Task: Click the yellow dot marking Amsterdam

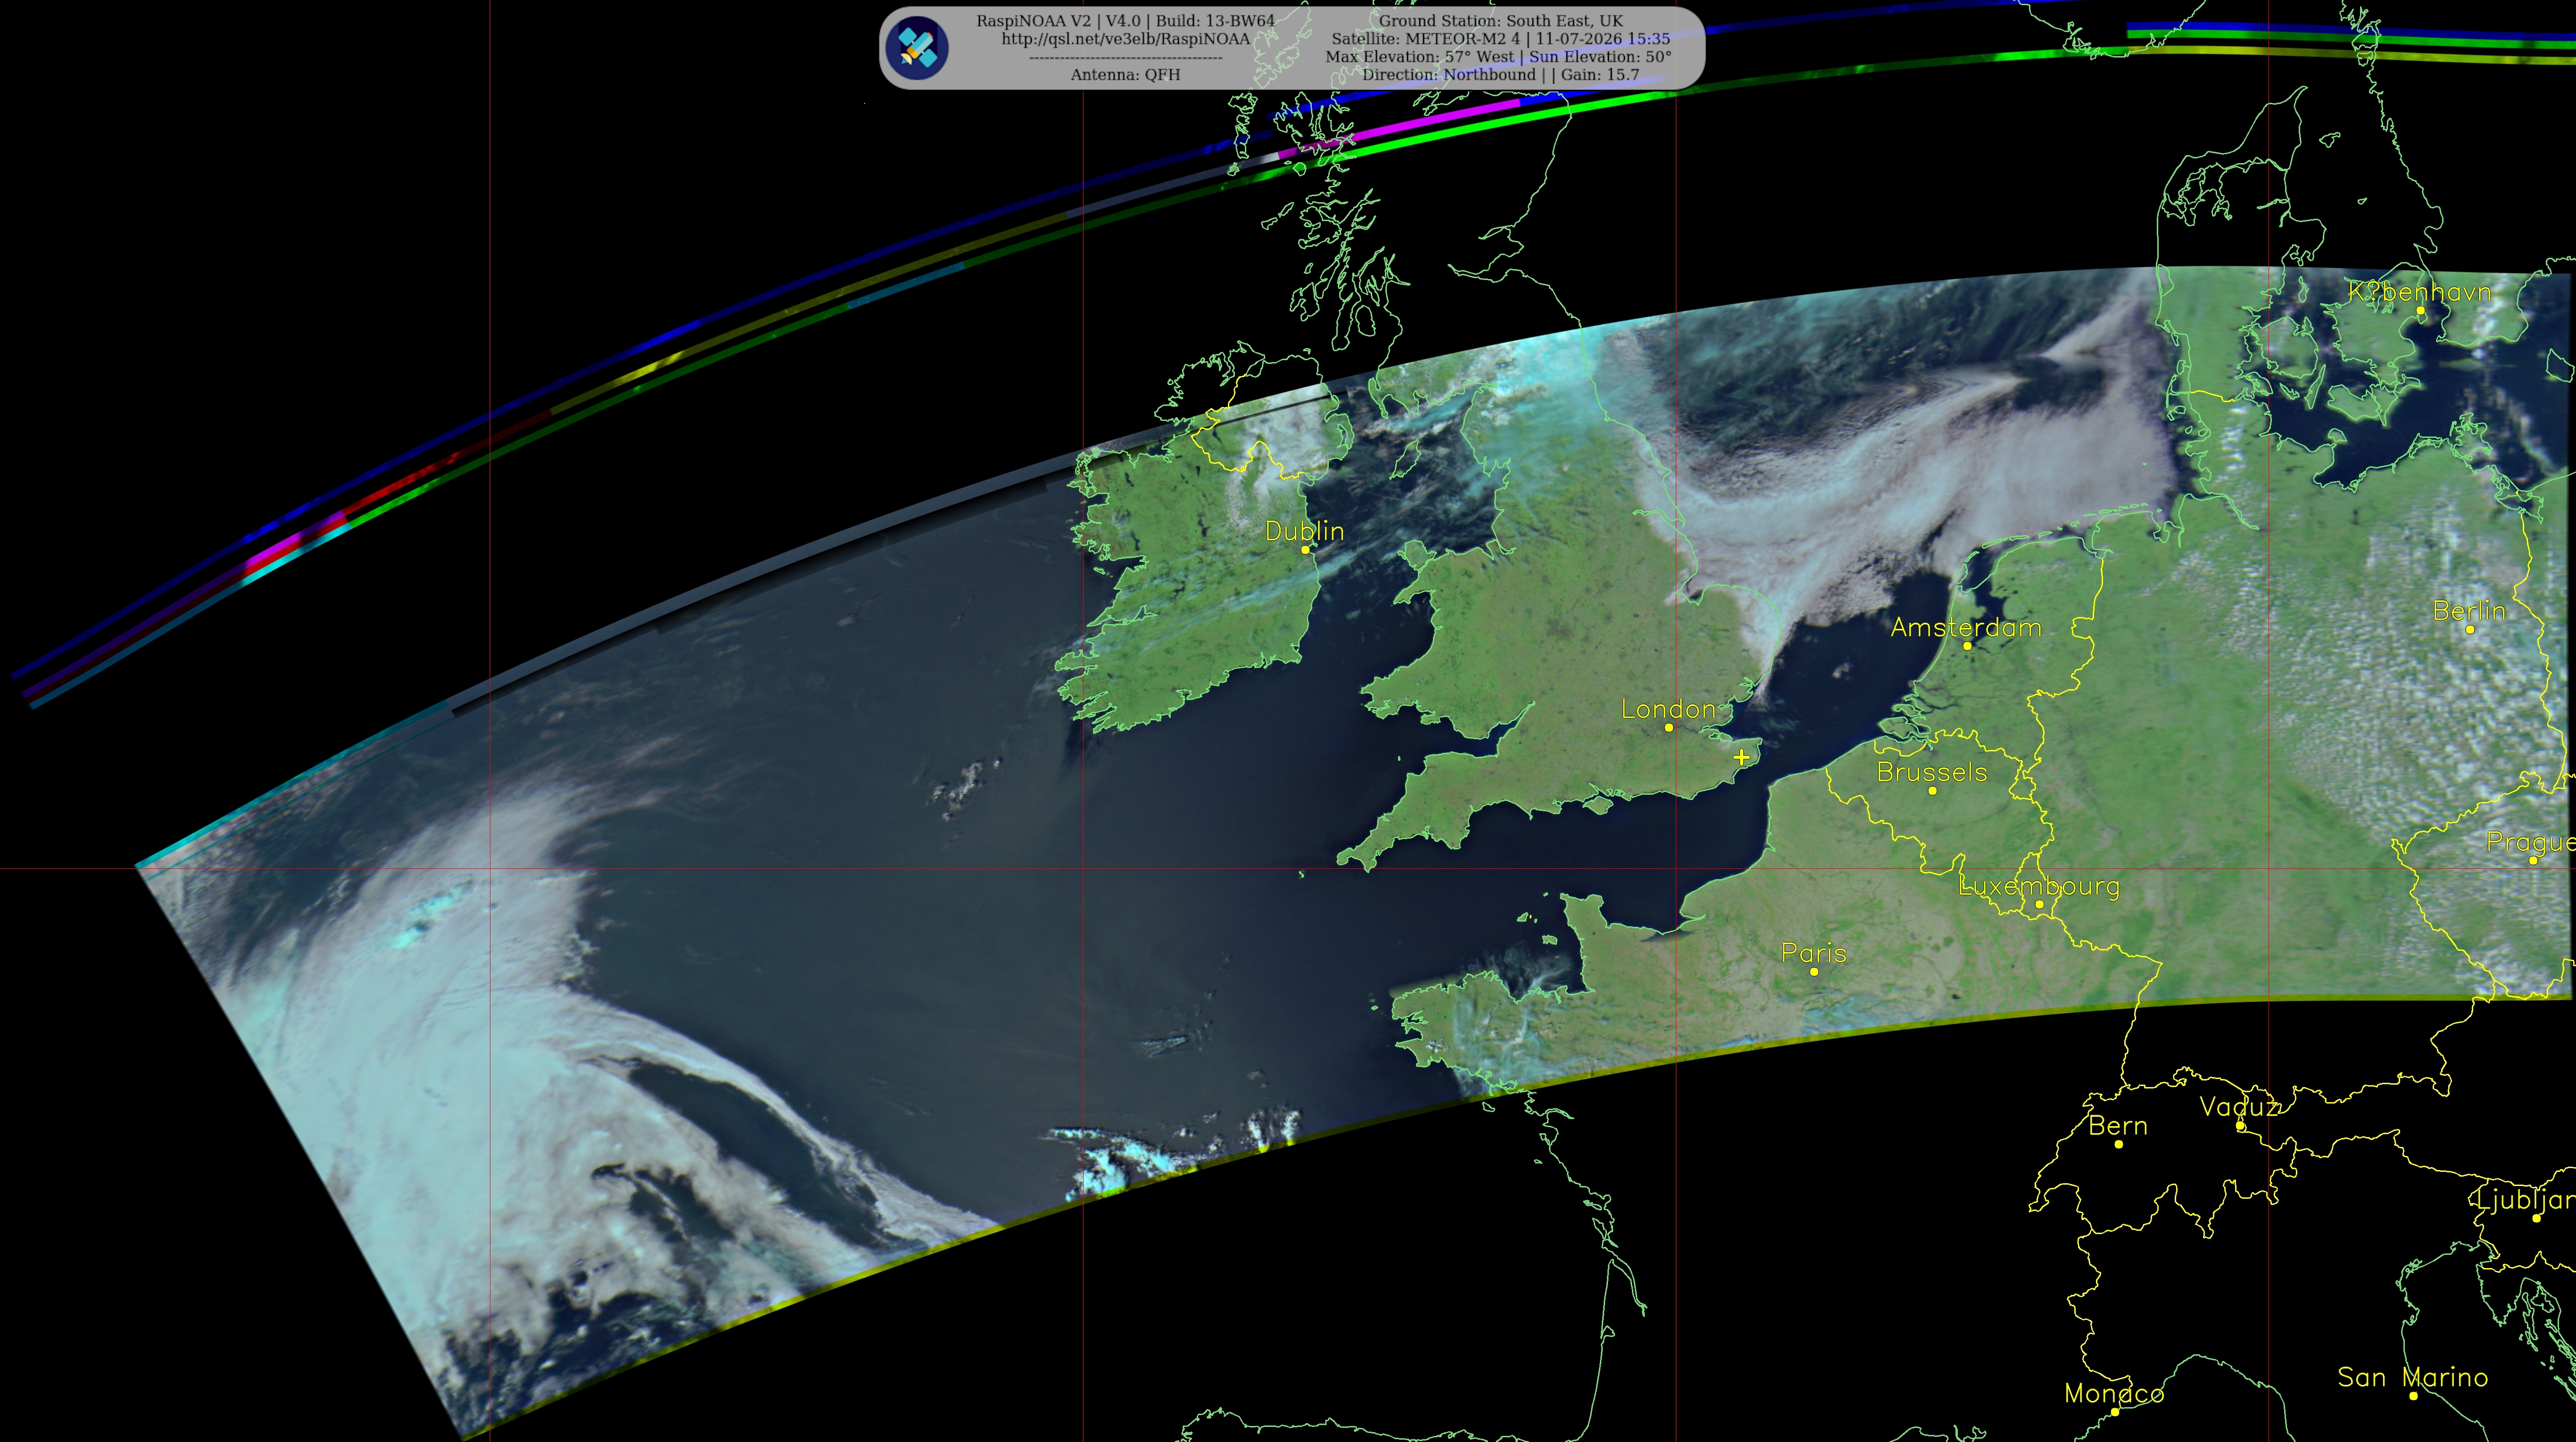Action: (1967, 646)
